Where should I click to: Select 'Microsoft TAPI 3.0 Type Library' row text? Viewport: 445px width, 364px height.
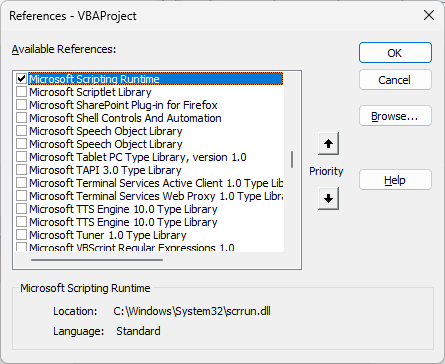click(105, 170)
